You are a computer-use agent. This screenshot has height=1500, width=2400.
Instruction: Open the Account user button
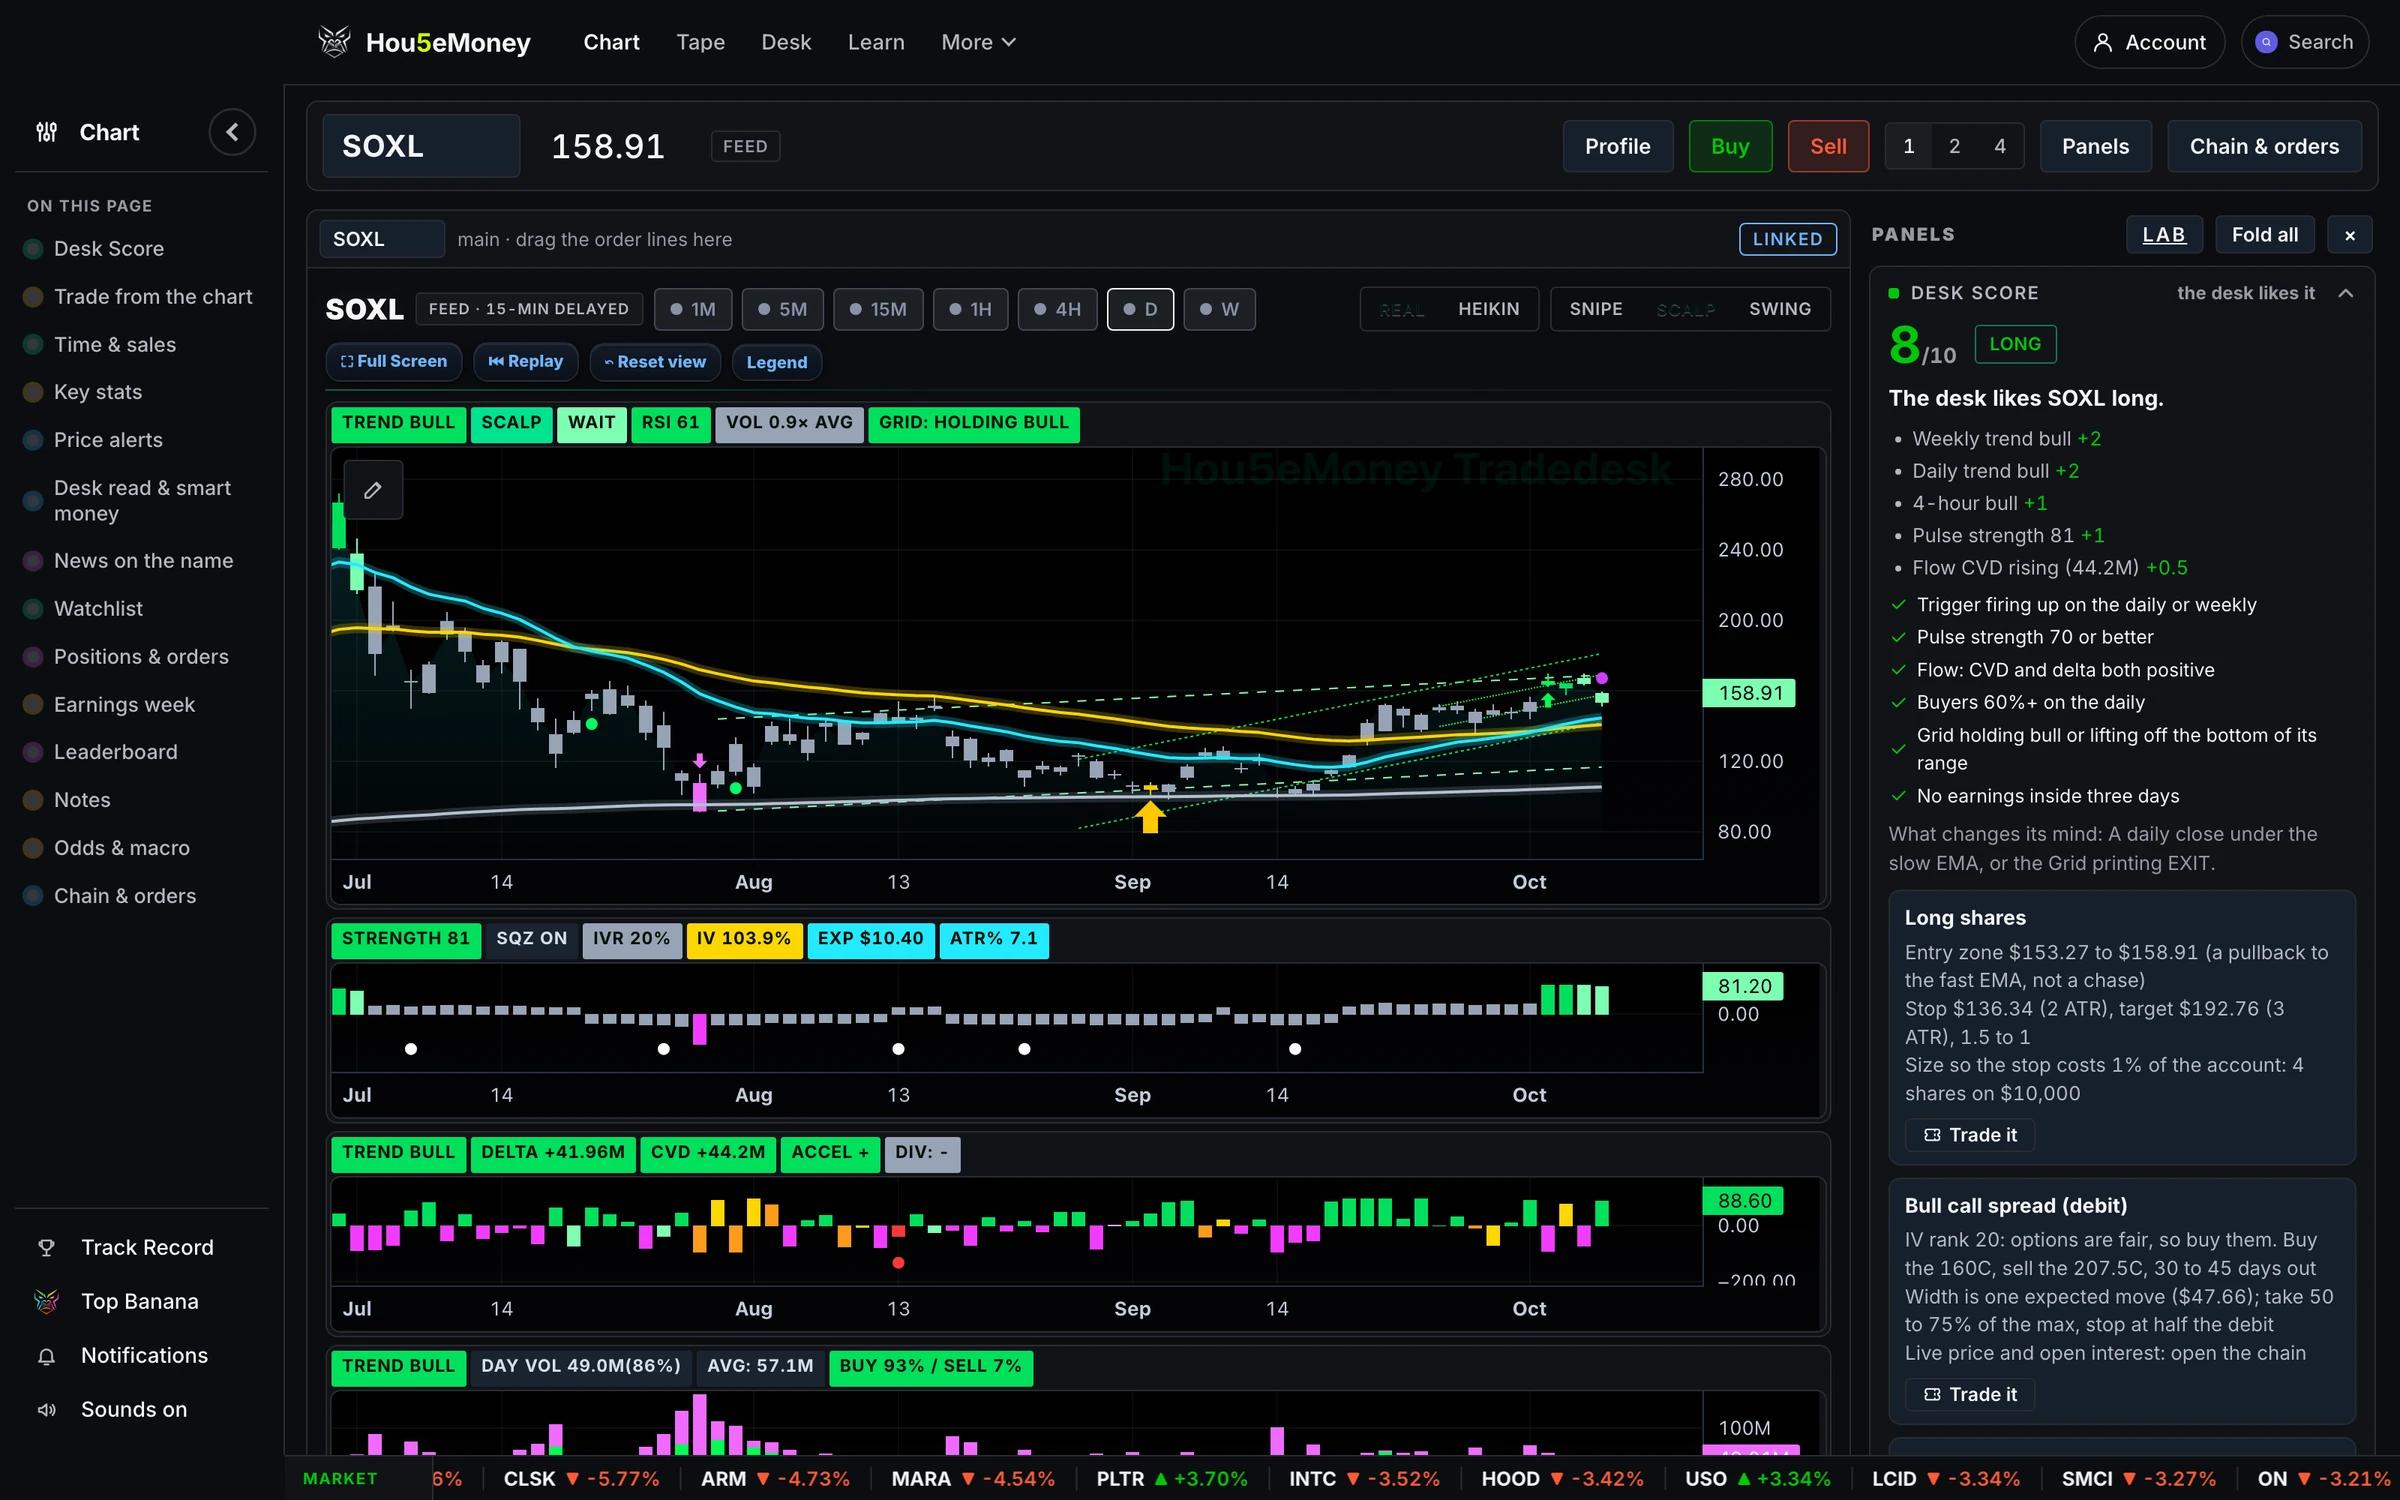click(x=2149, y=42)
